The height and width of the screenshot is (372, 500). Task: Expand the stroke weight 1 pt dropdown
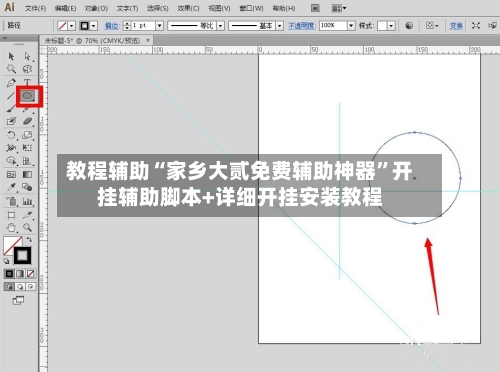160,26
